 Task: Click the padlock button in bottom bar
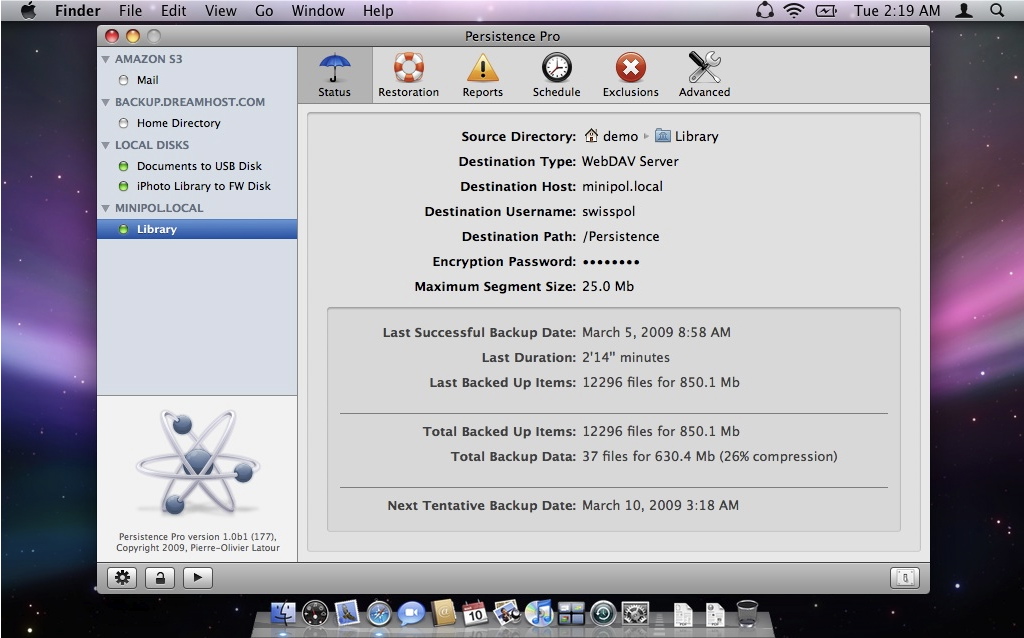tap(160, 577)
